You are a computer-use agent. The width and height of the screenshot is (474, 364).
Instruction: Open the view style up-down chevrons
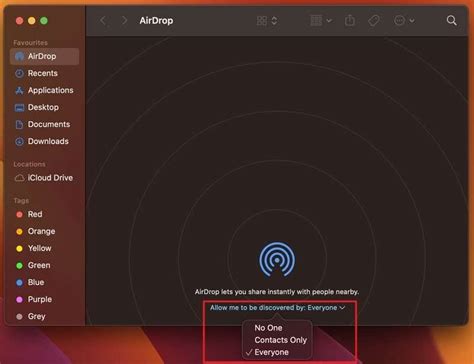[x=274, y=21]
